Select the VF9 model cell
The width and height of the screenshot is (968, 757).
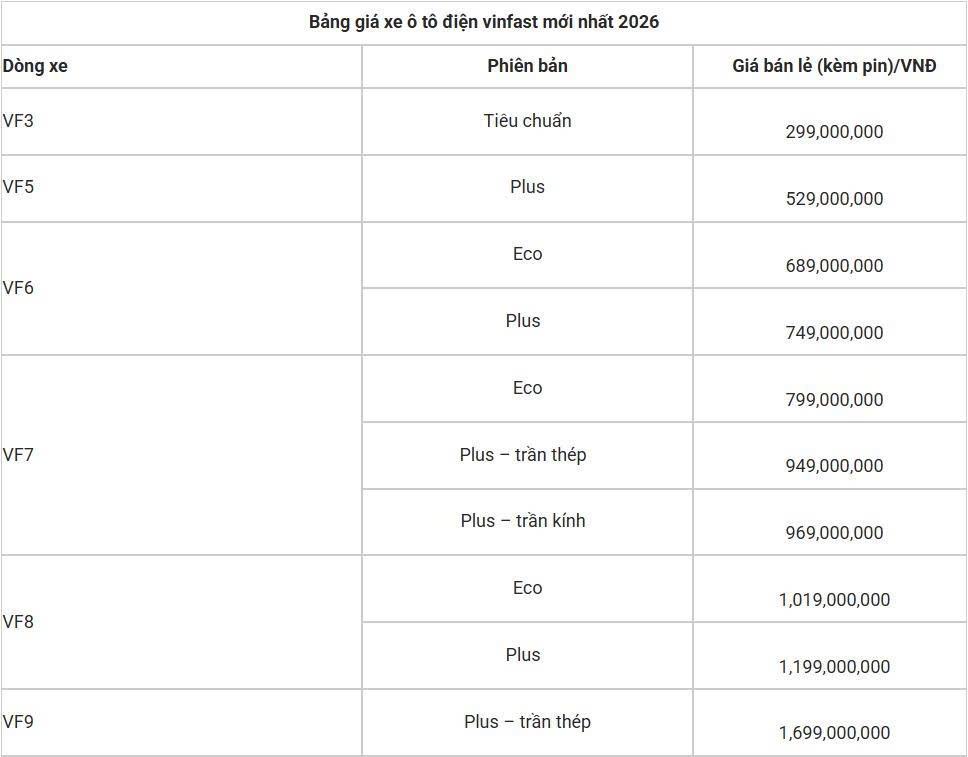click(18, 721)
